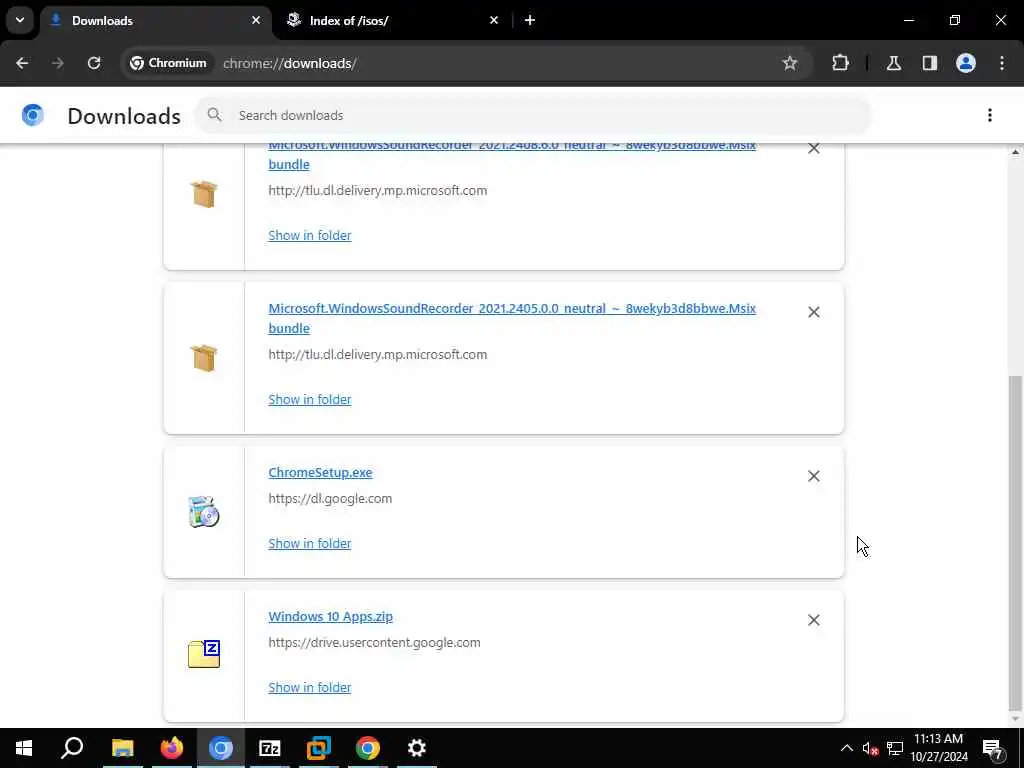Open the Chrome Labs flask icon

click(x=894, y=63)
